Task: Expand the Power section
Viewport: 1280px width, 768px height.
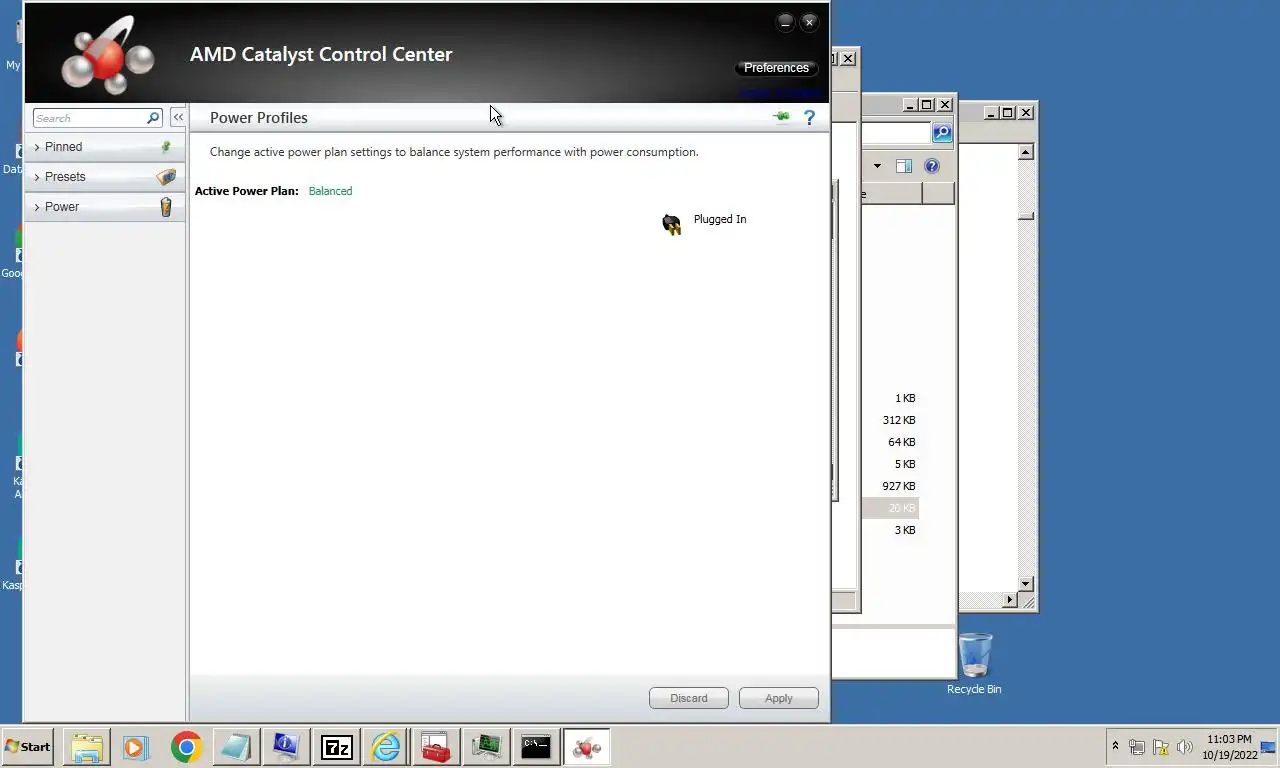Action: tap(104, 207)
